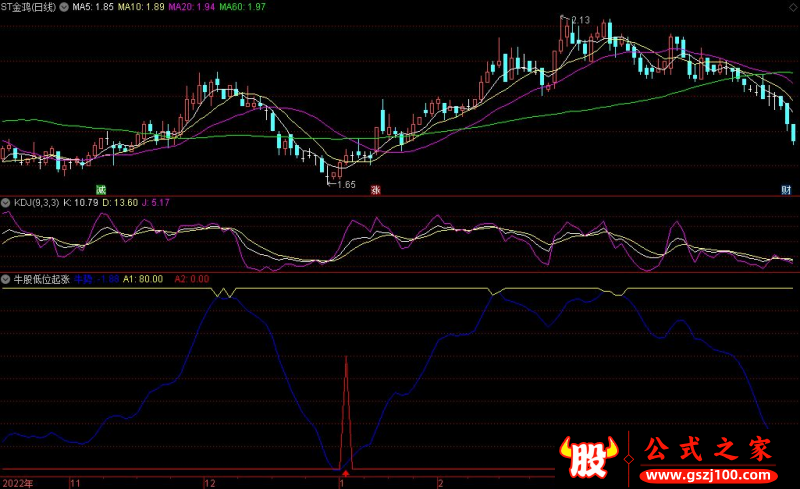Click the red A2 spike peak
This screenshot has height=489, width=800.
tap(346, 359)
